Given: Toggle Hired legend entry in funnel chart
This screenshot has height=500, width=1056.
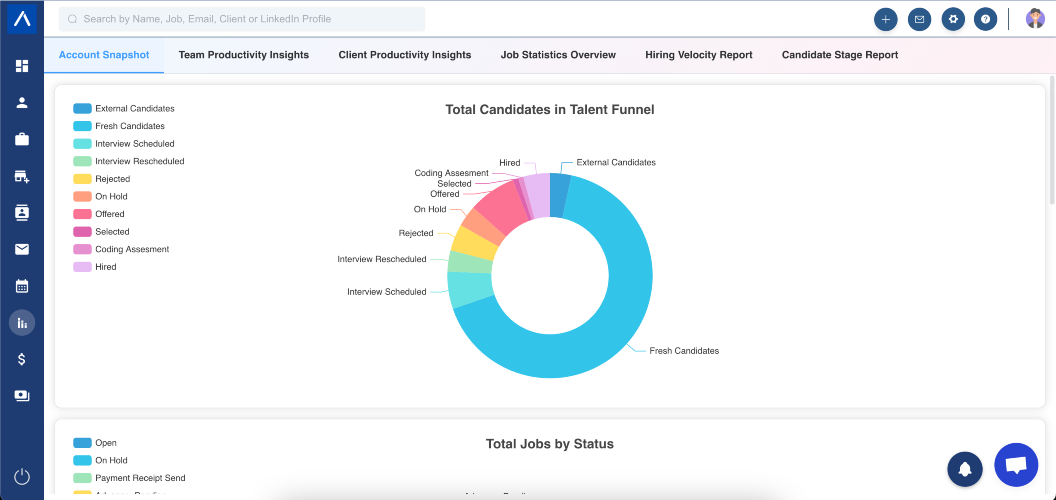Looking at the screenshot, I should pos(95,267).
